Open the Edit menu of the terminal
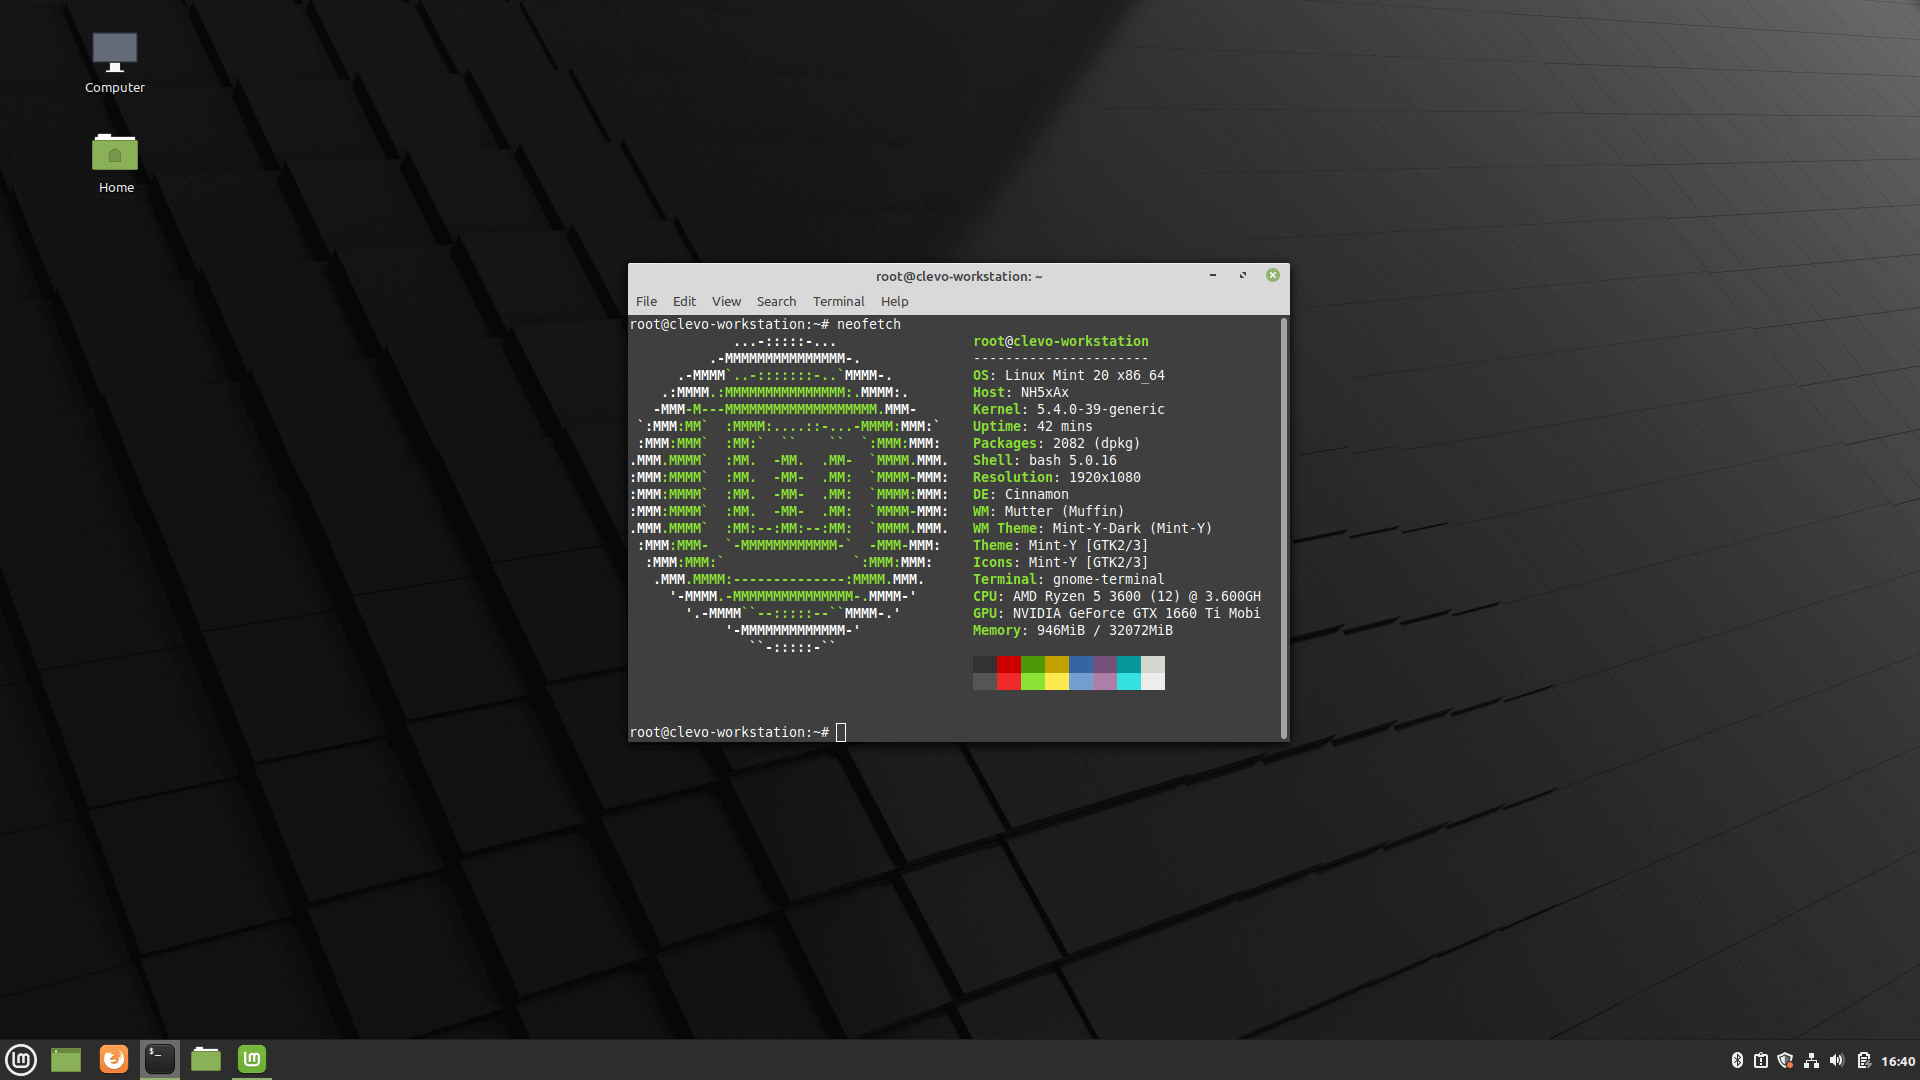 [684, 301]
